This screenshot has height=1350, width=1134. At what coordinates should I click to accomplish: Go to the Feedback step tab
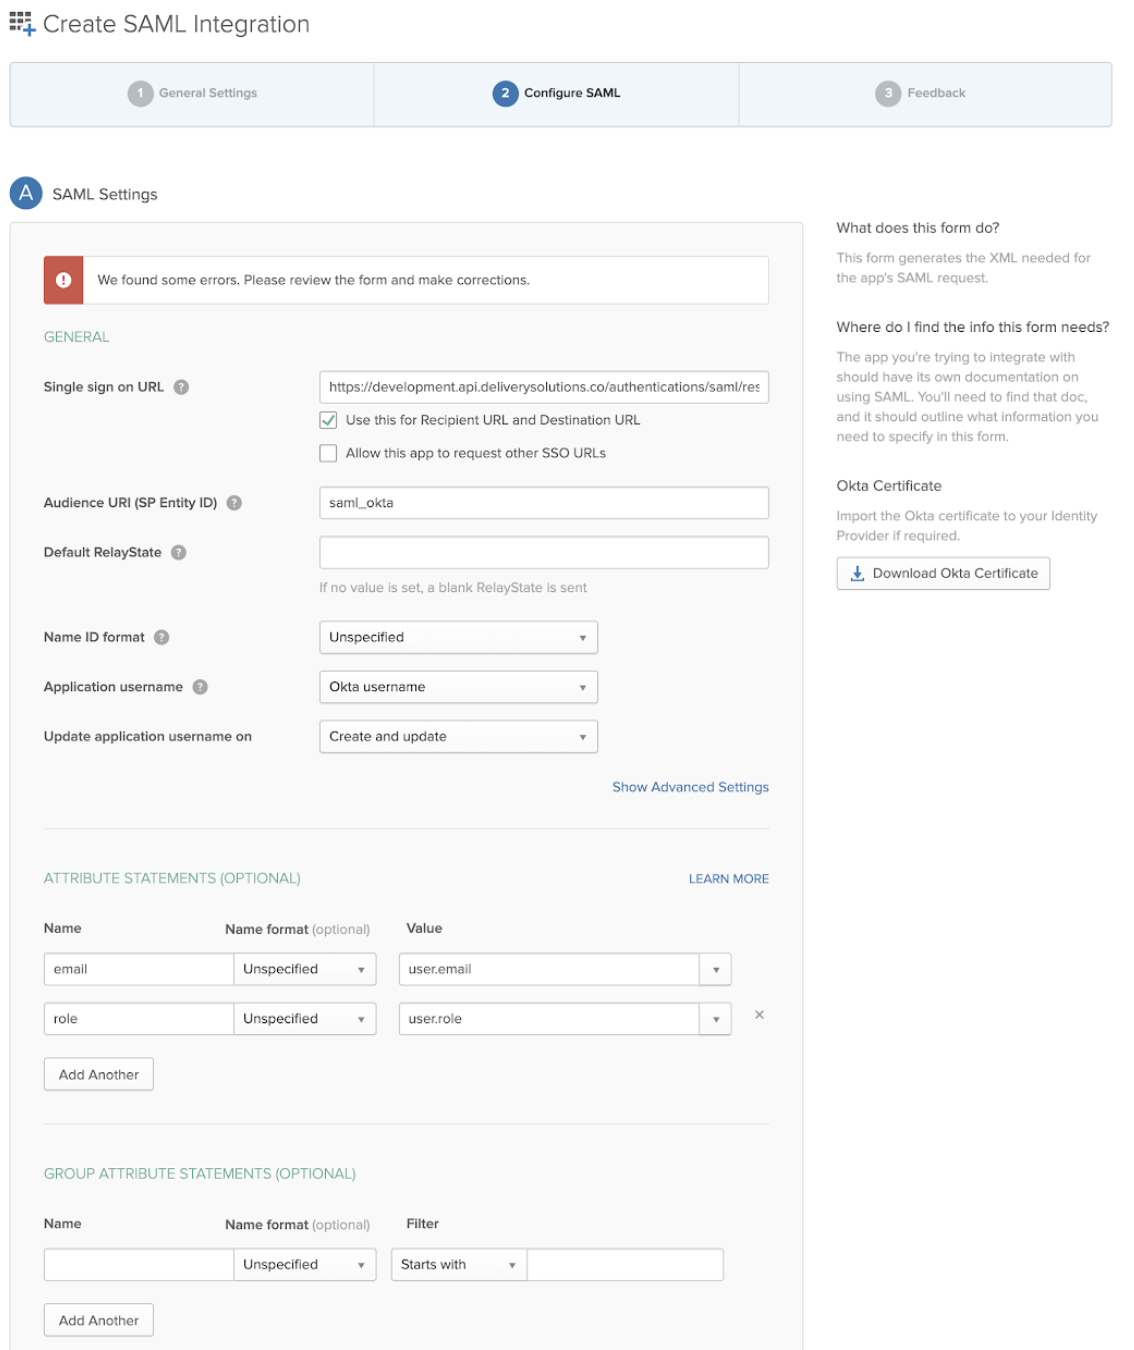[x=925, y=94]
